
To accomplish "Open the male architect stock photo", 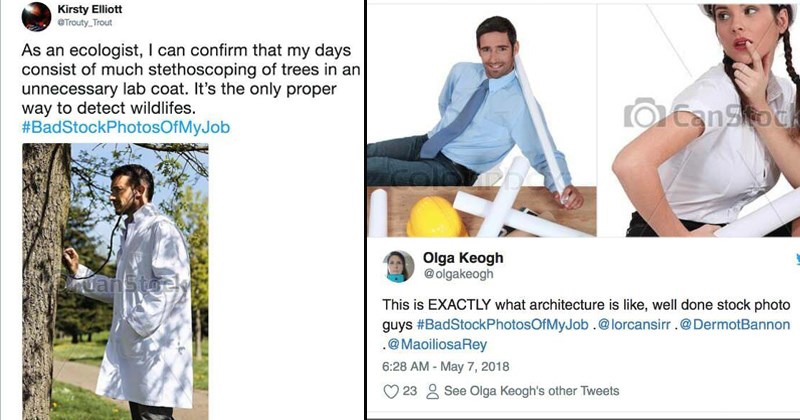I will pyautogui.click(x=481, y=120).
